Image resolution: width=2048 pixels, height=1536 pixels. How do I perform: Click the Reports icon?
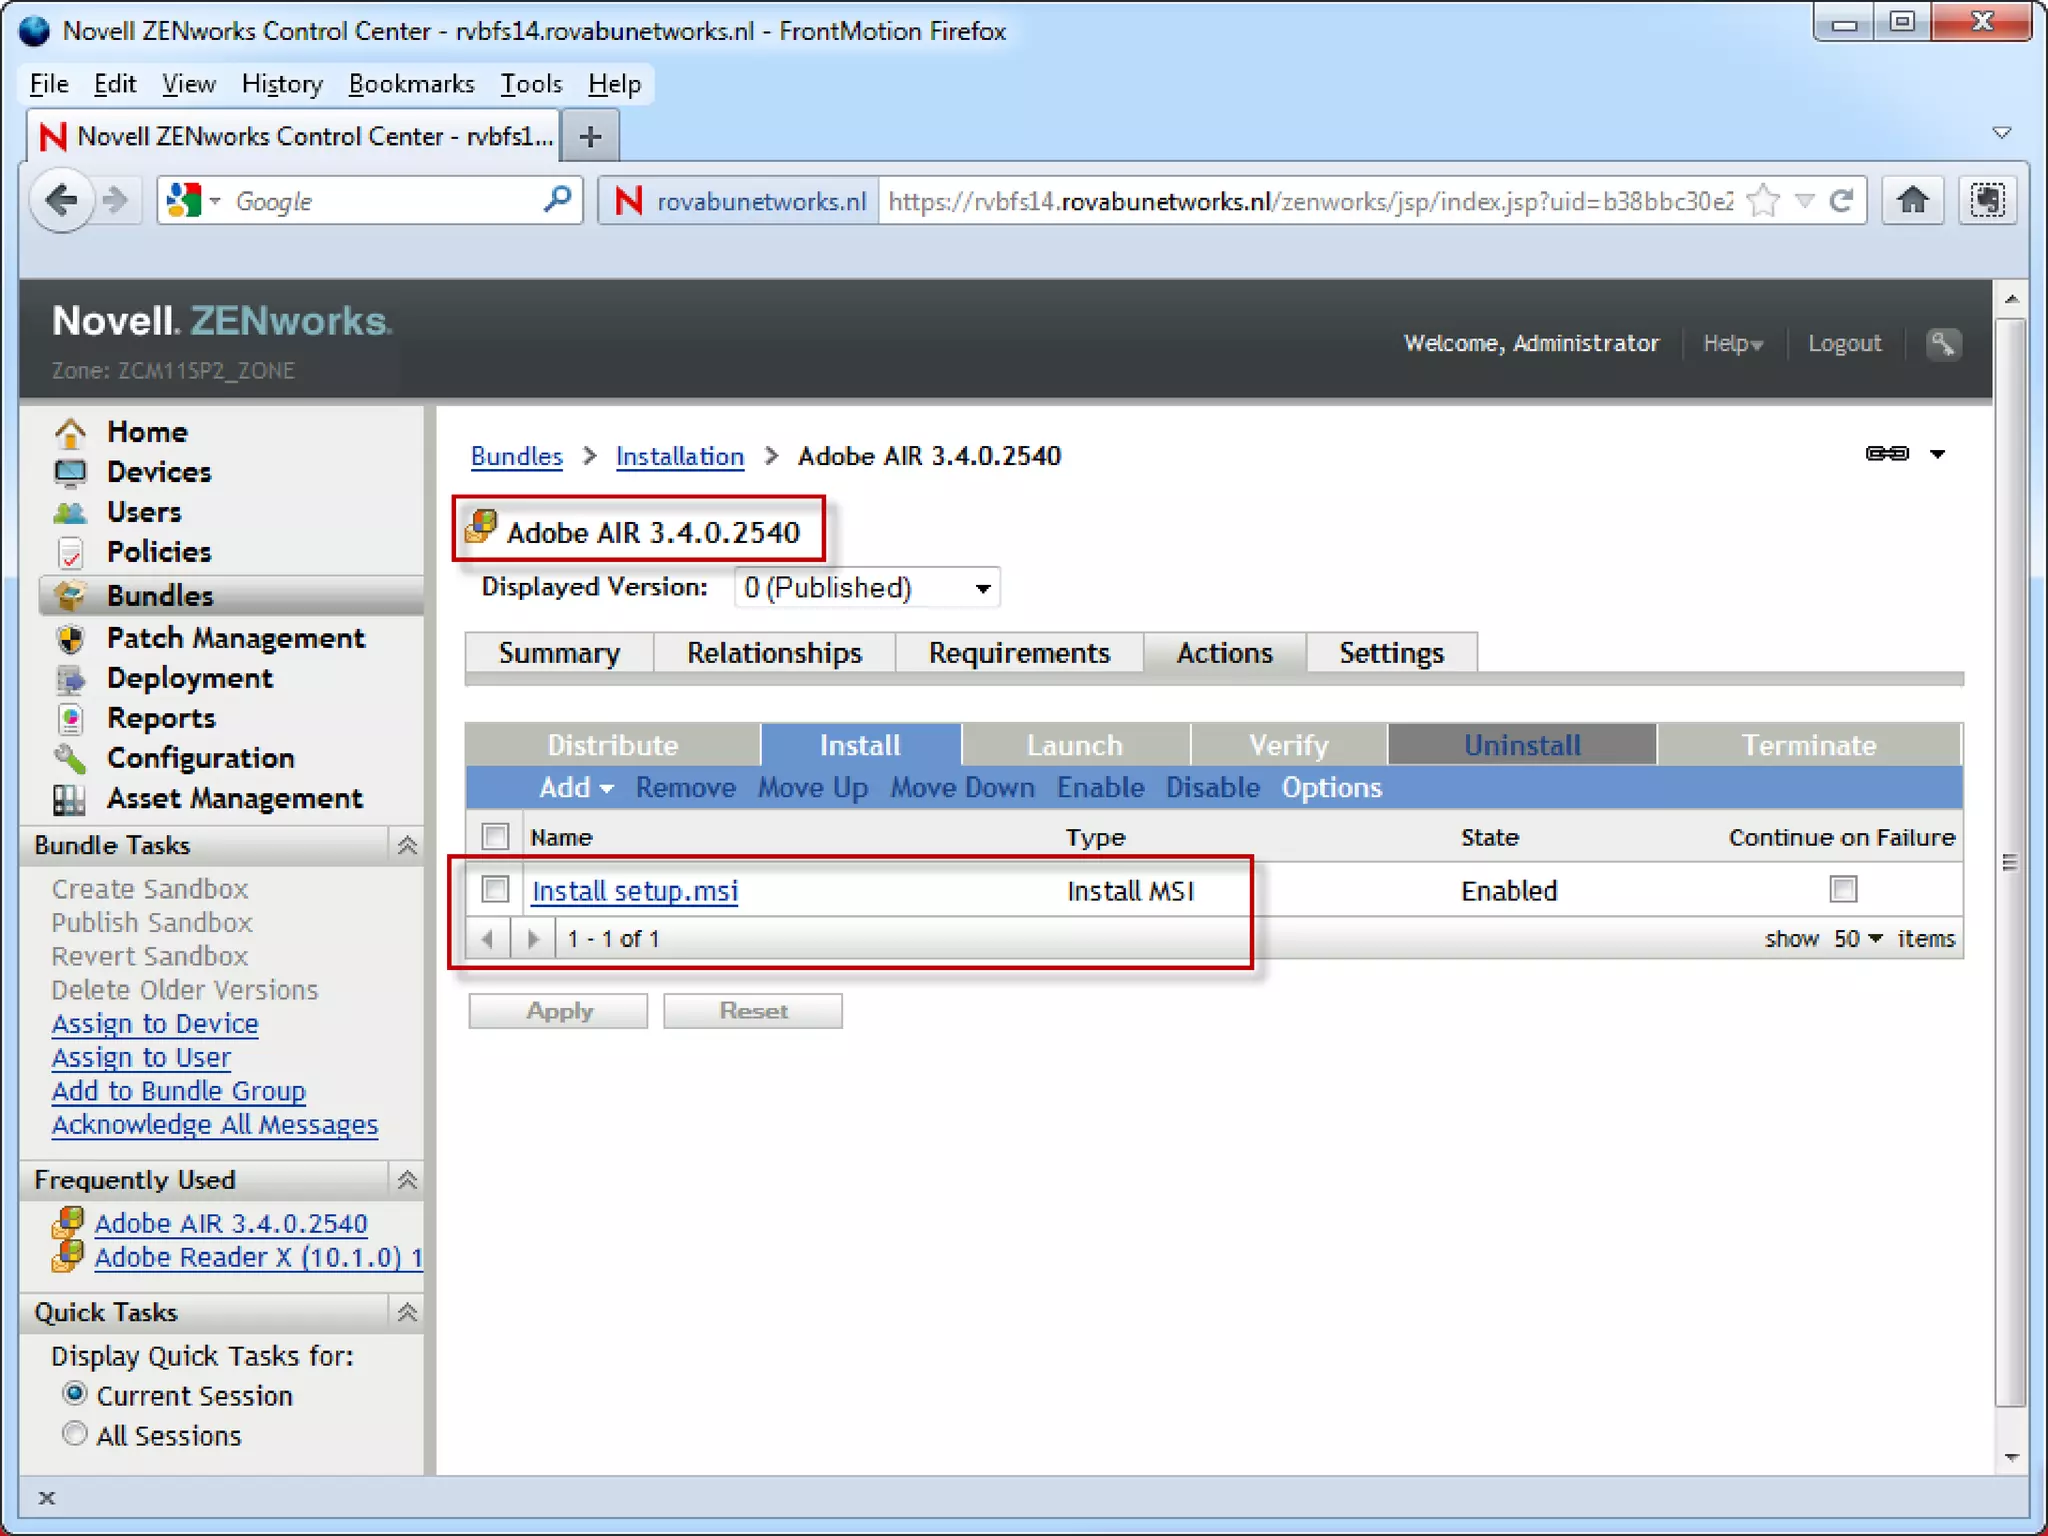(70, 719)
